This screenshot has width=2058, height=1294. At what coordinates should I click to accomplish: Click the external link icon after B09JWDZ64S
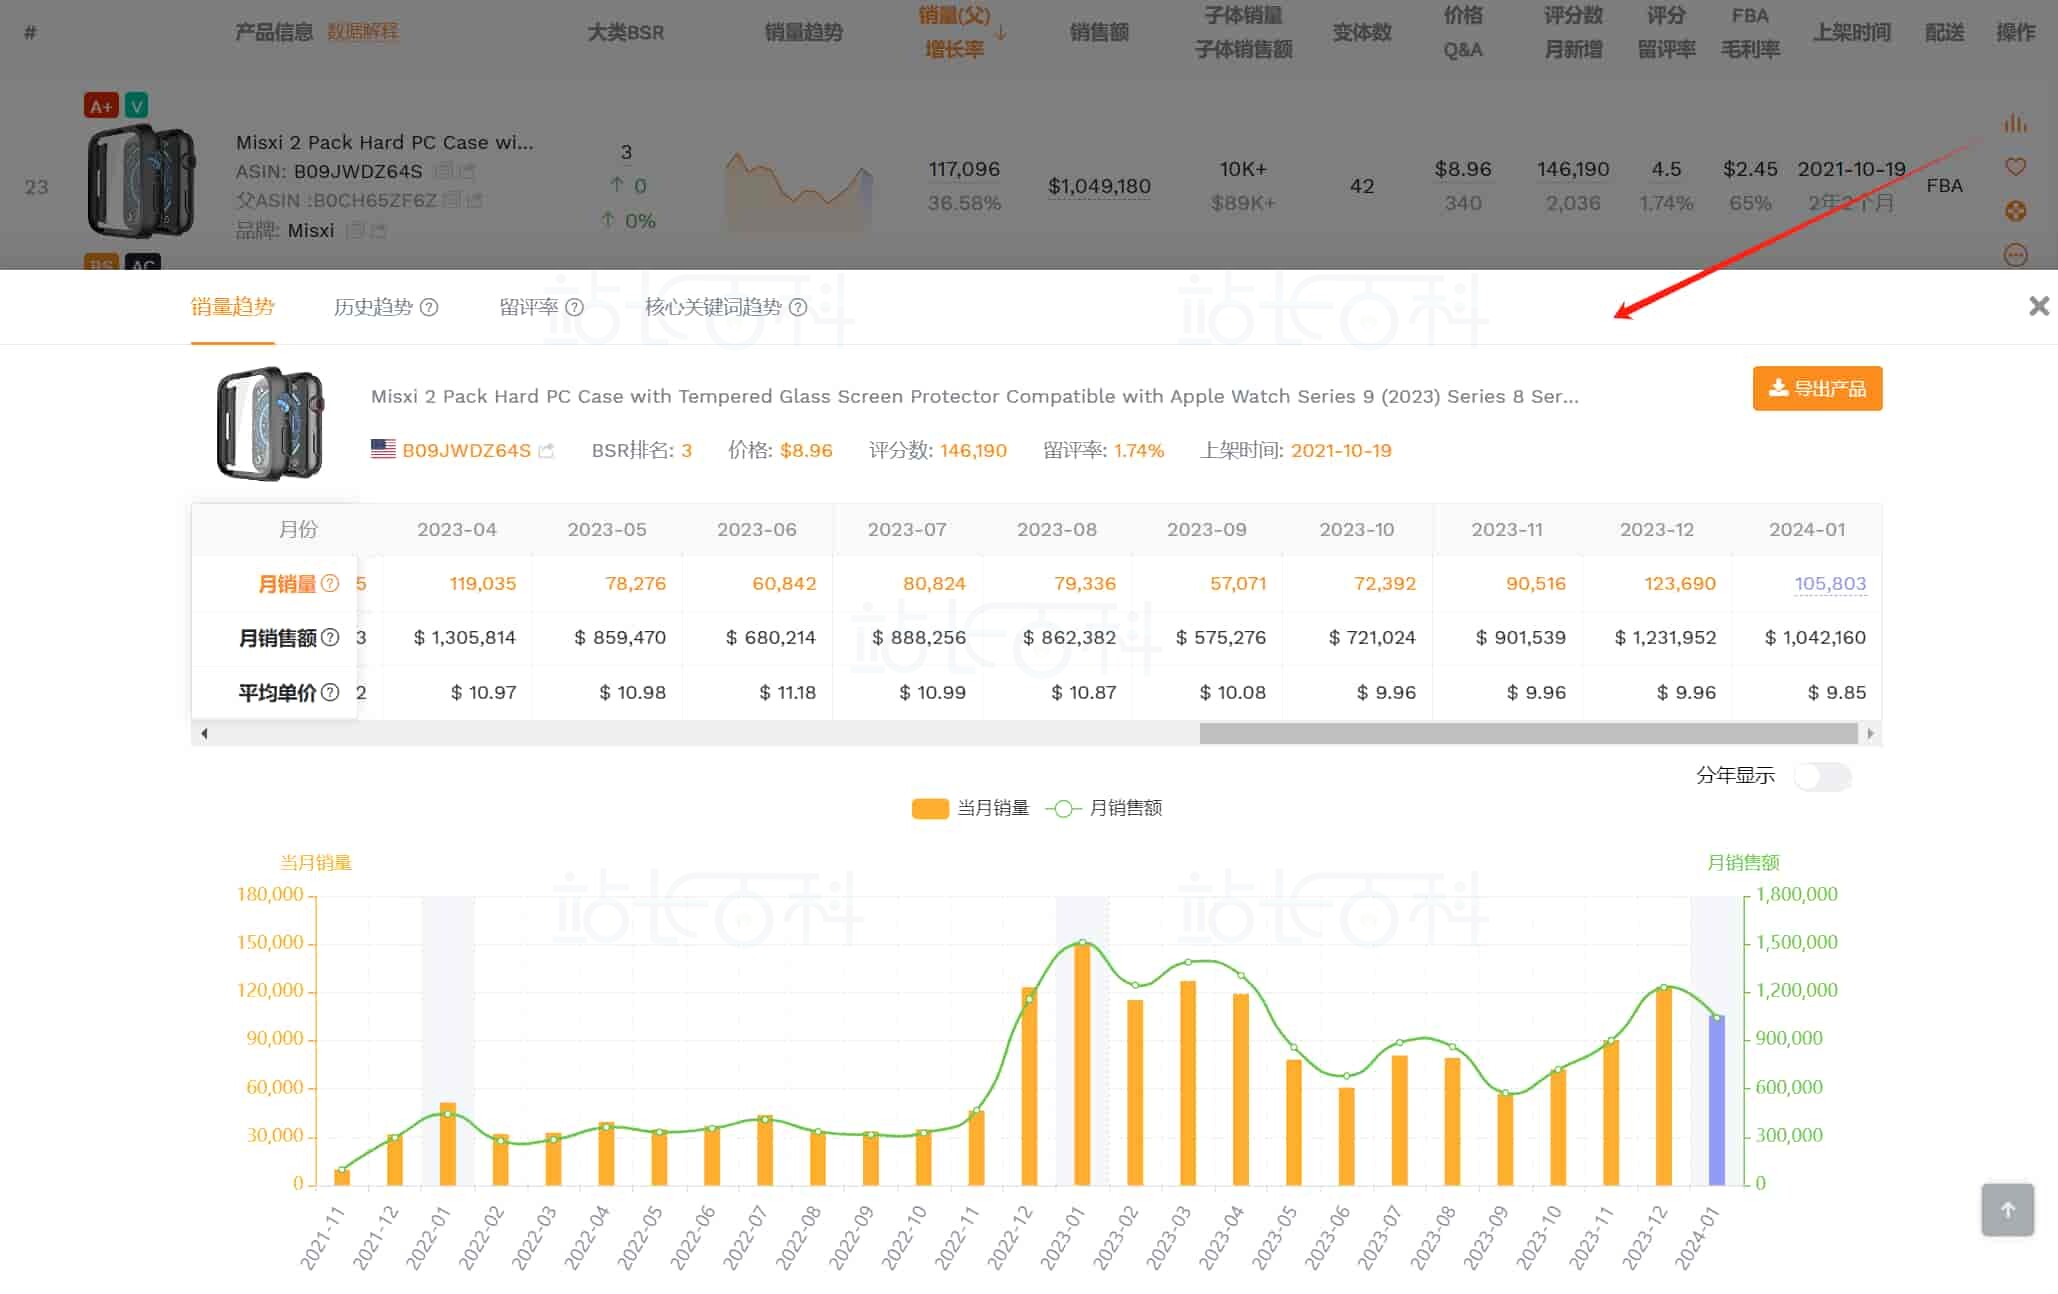(x=546, y=451)
